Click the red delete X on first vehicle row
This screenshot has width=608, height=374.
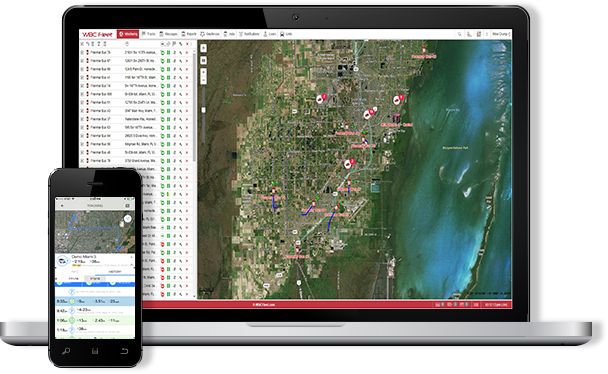[187, 52]
